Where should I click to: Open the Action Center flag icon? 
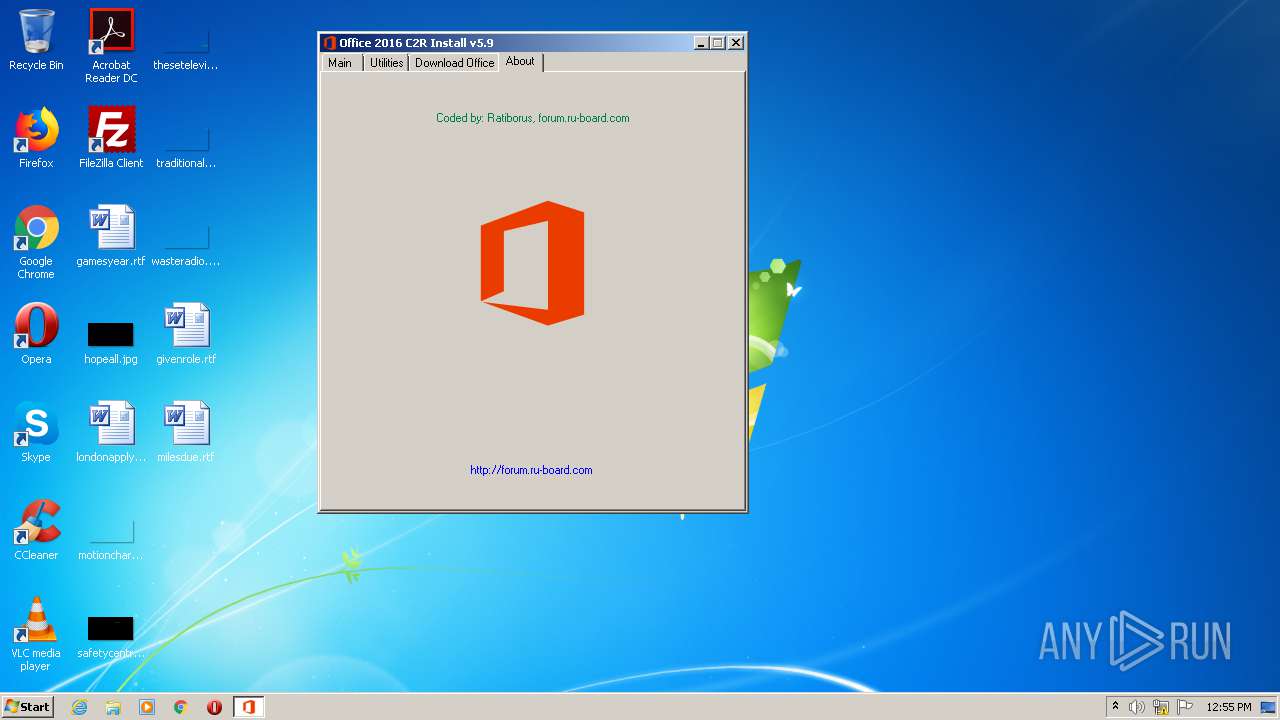click(x=1185, y=707)
